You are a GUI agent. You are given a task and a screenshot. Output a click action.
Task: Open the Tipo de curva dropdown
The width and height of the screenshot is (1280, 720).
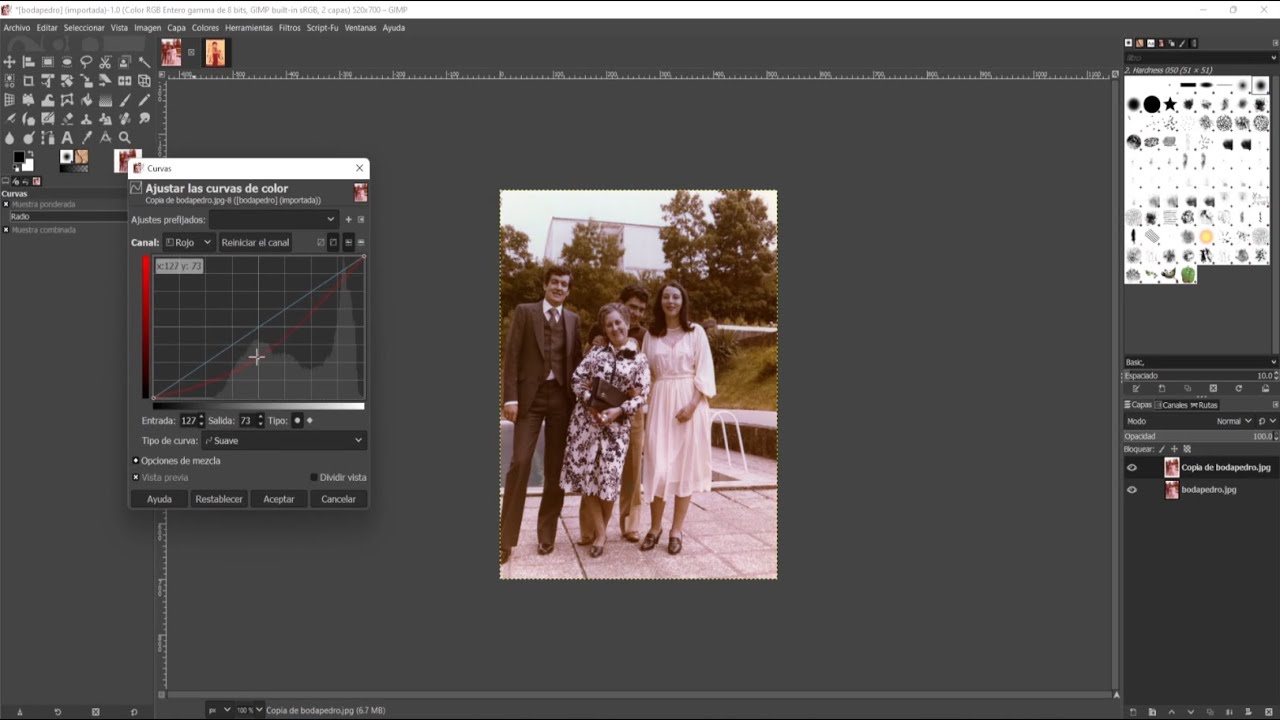coord(284,440)
